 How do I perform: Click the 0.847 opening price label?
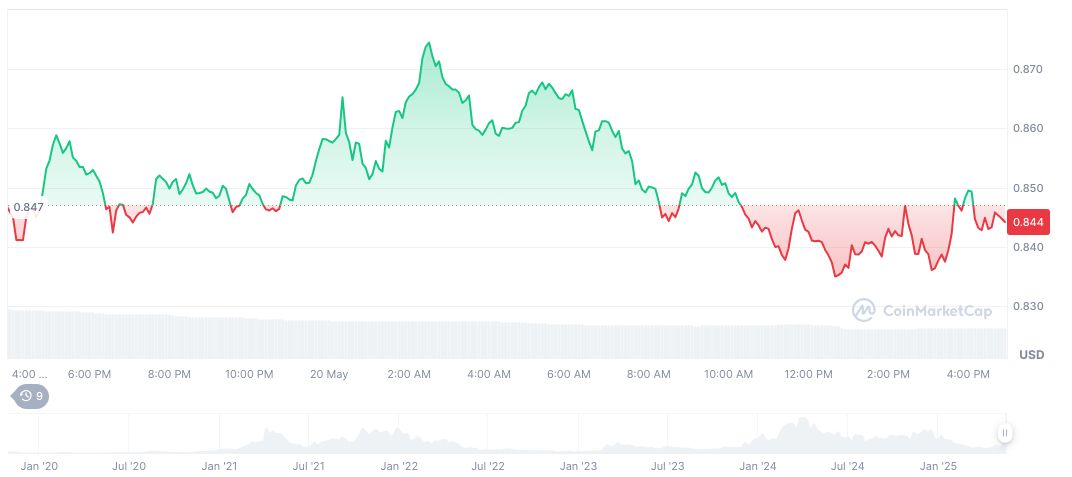(x=28, y=207)
